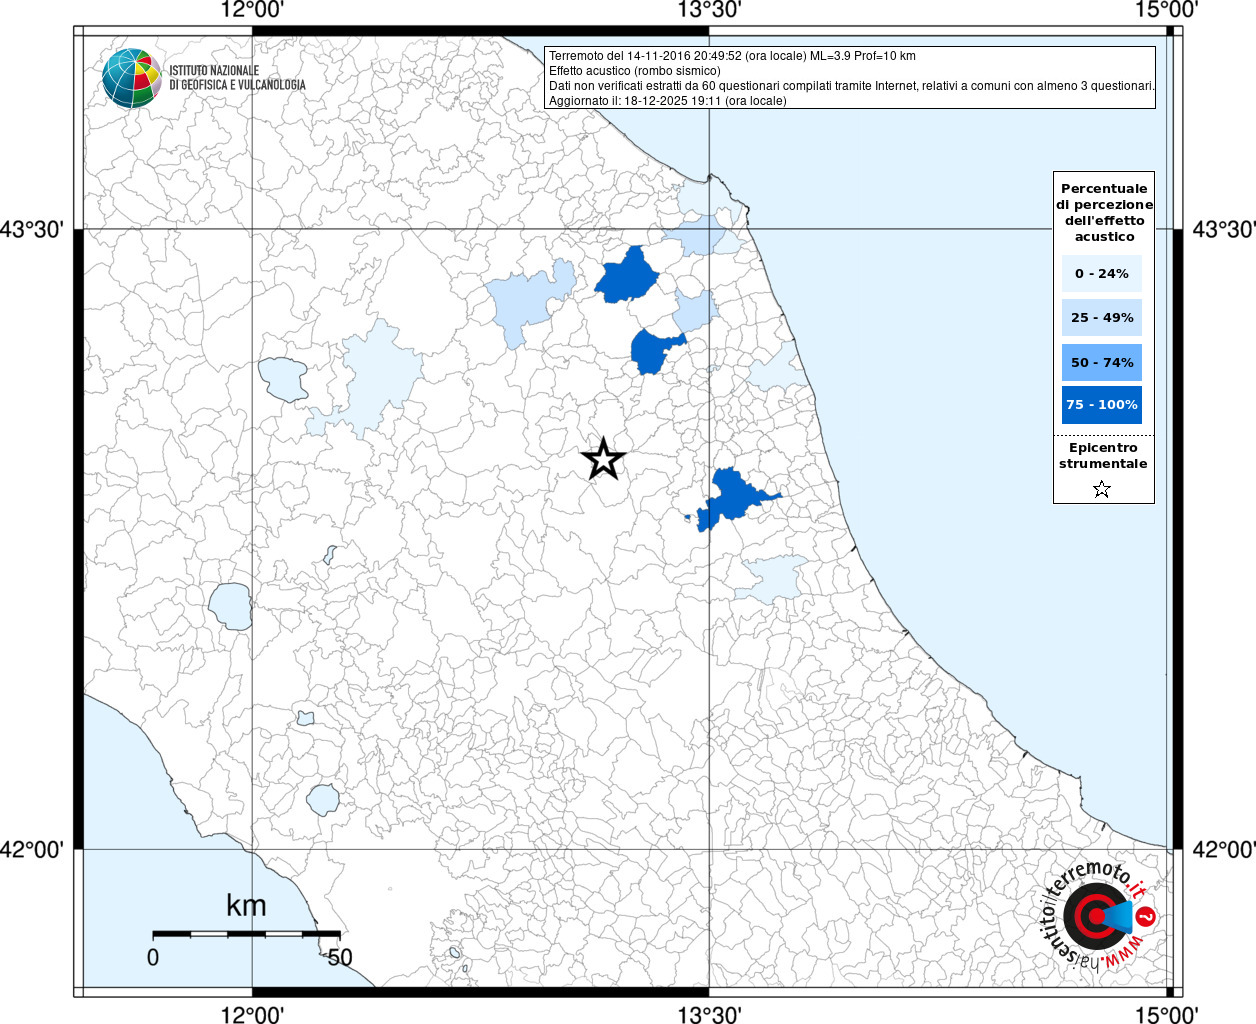Screen dimensions: 1256x1024
Task: Click the INGV globe logo
Action: click(131, 78)
